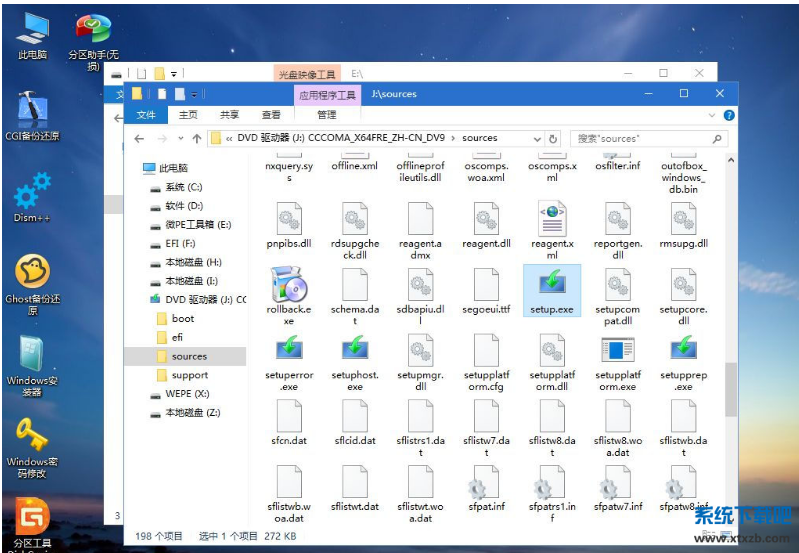Screen dimensions: 799x553
Task: Select 本地磁盘 (H:) in tree
Action: coord(186,262)
